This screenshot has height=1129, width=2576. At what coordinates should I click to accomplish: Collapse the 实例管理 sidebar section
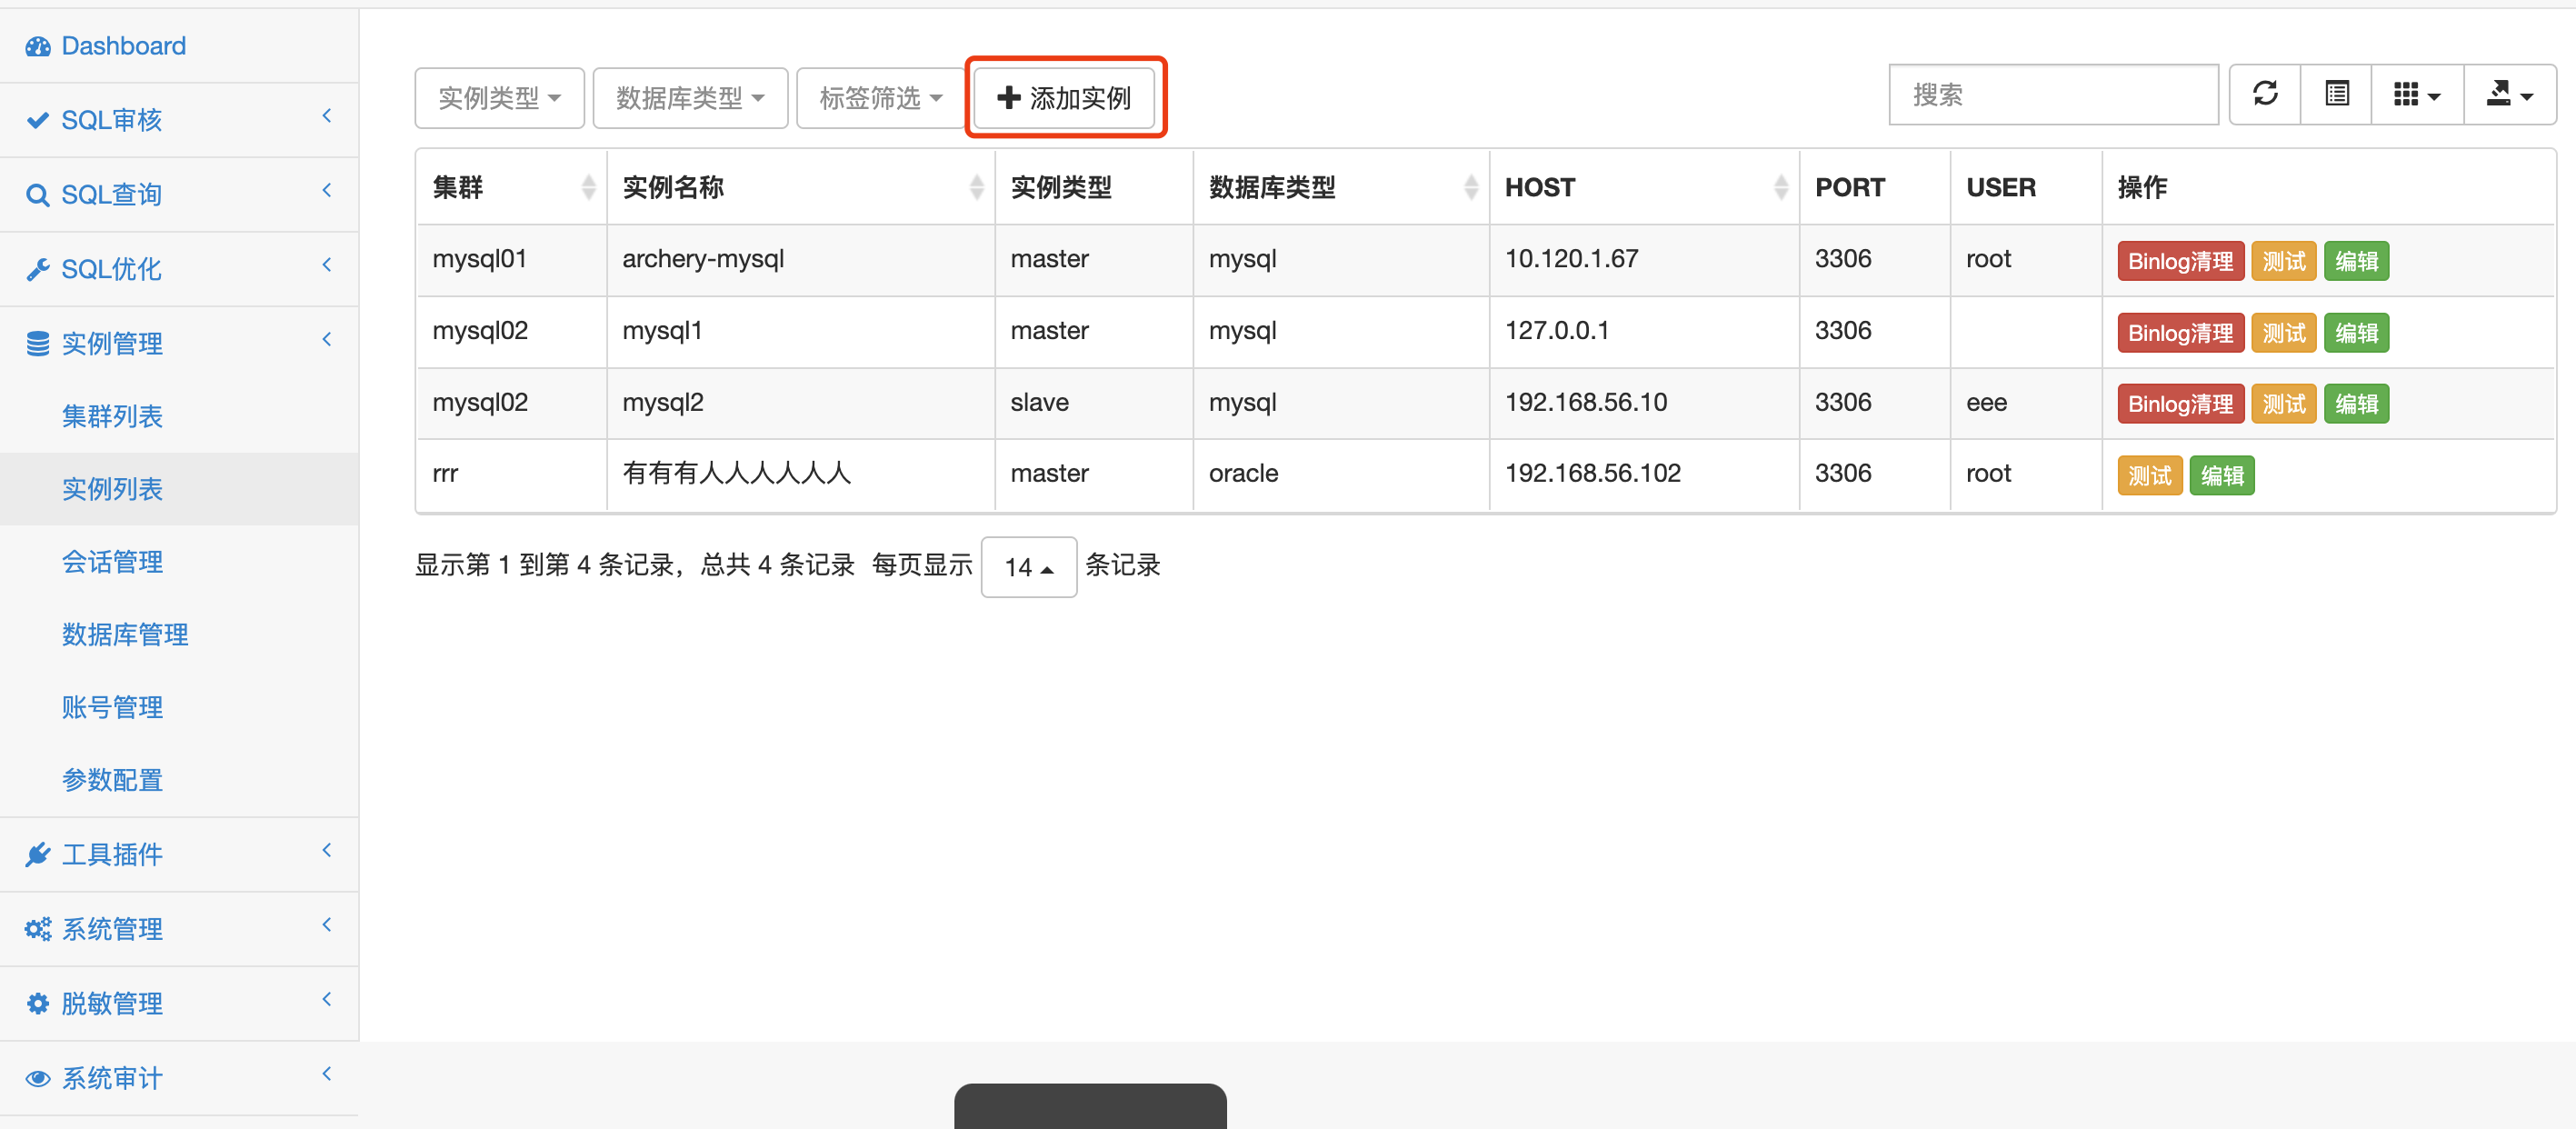pyautogui.click(x=111, y=343)
